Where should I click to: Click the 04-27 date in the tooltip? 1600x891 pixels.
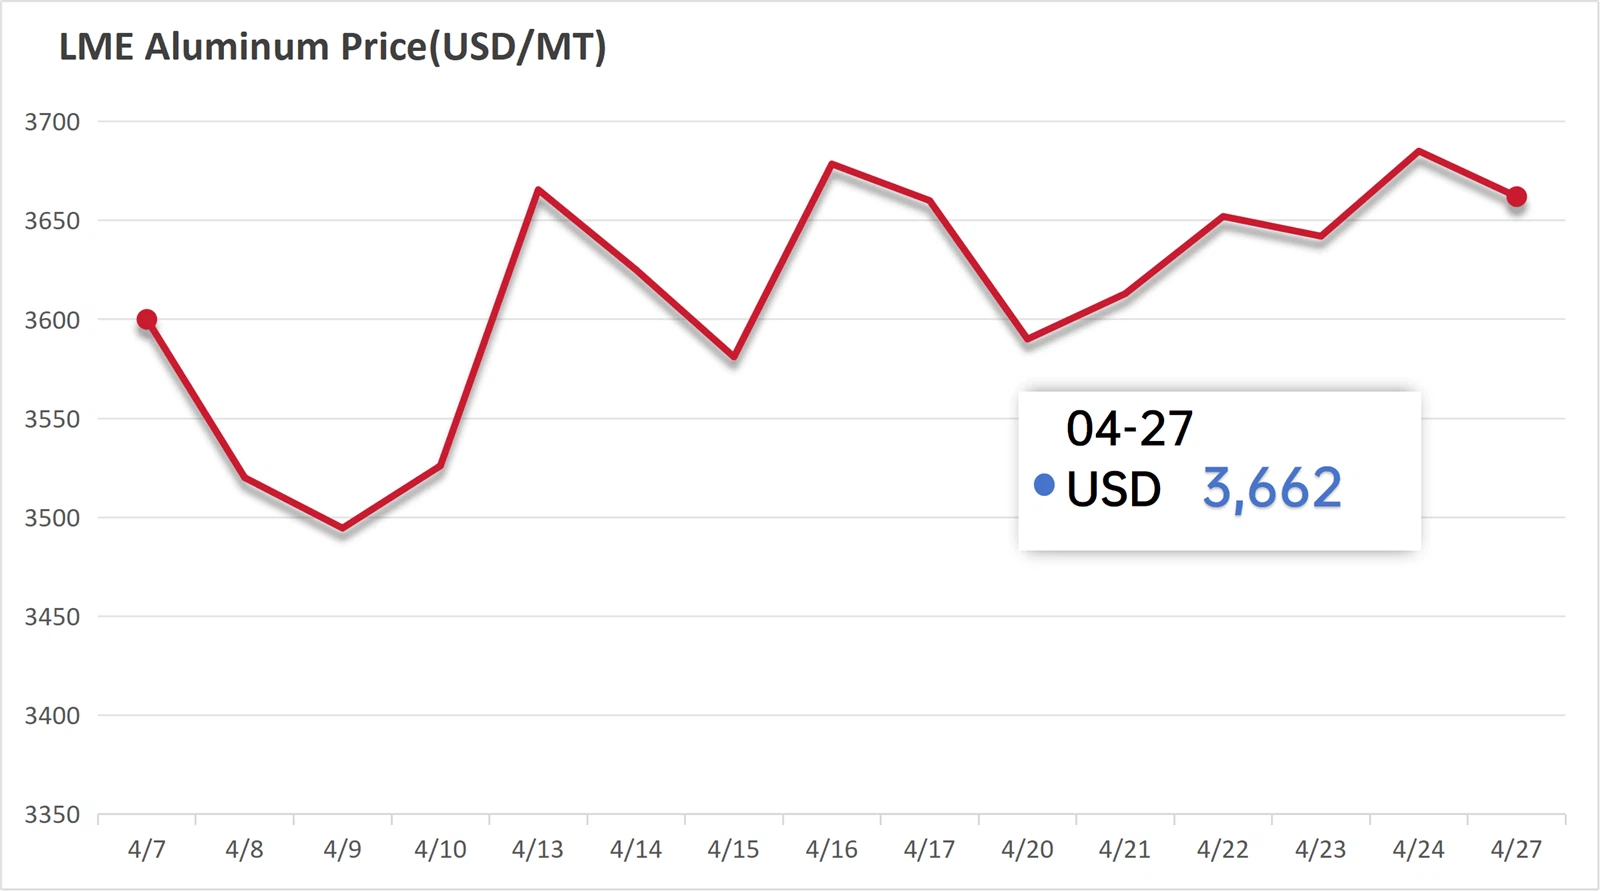1129,429
